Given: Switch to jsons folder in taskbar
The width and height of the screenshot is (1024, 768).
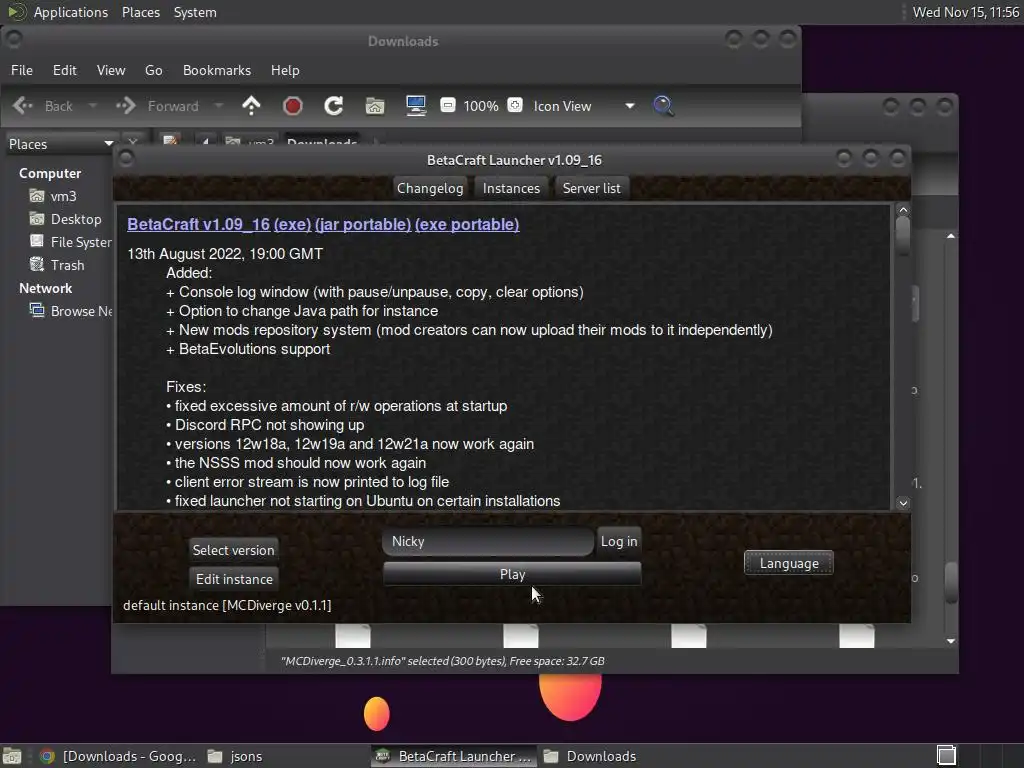Looking at the screenshot, I should coord(235,756).
